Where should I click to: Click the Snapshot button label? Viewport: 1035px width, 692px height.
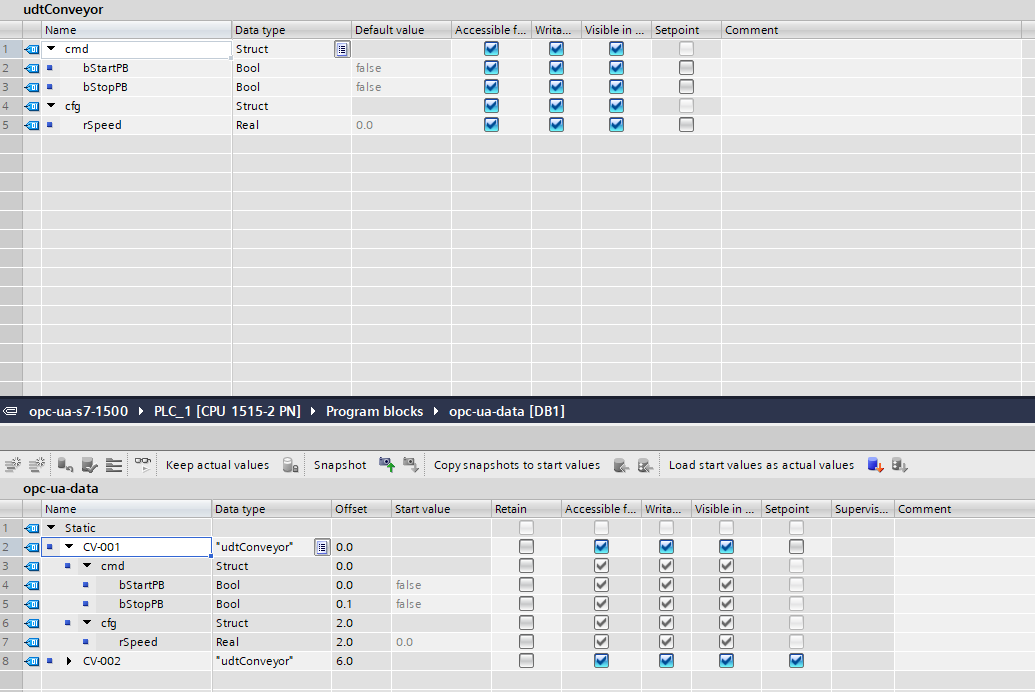click(340, 465)
